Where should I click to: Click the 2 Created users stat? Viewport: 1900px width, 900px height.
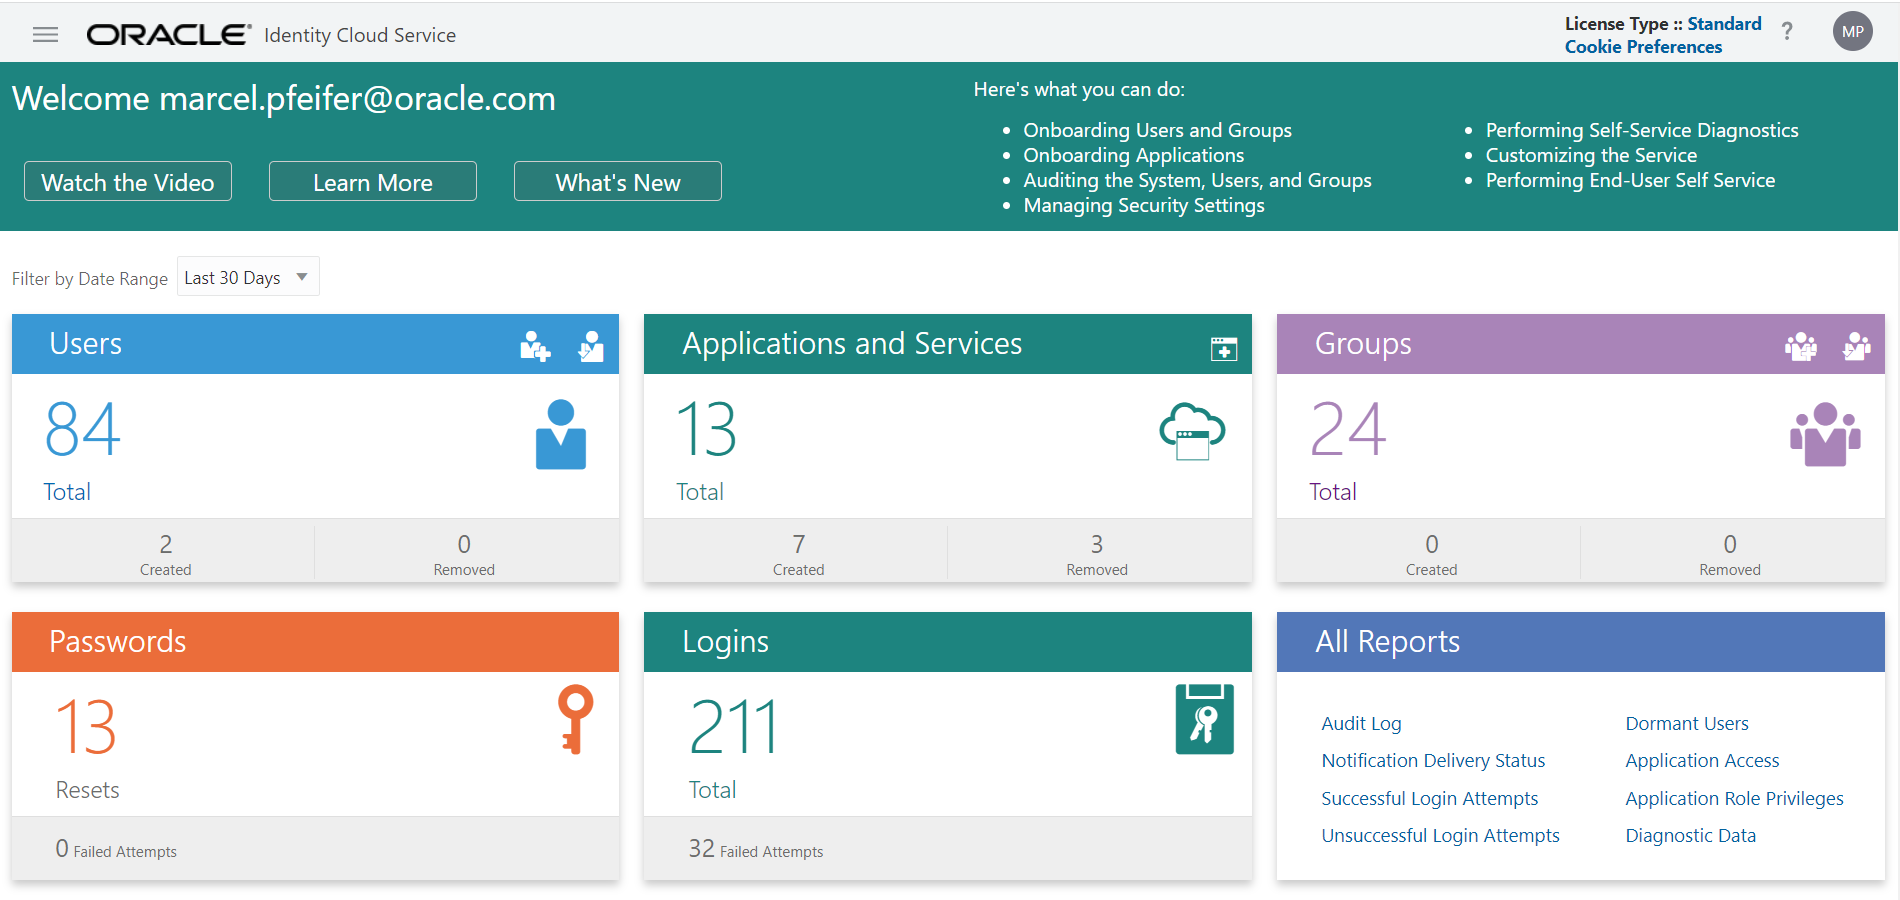point(165,553)
